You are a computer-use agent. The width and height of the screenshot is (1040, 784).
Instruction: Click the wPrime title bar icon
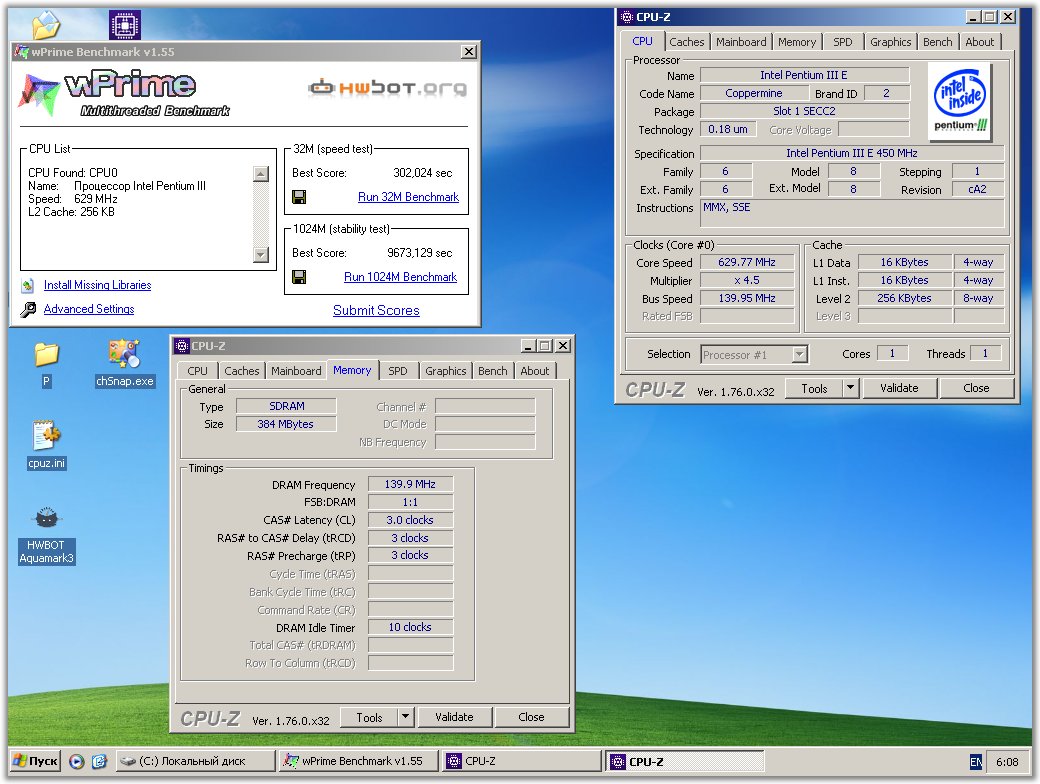pyautogui.click(x=22, y=52)
